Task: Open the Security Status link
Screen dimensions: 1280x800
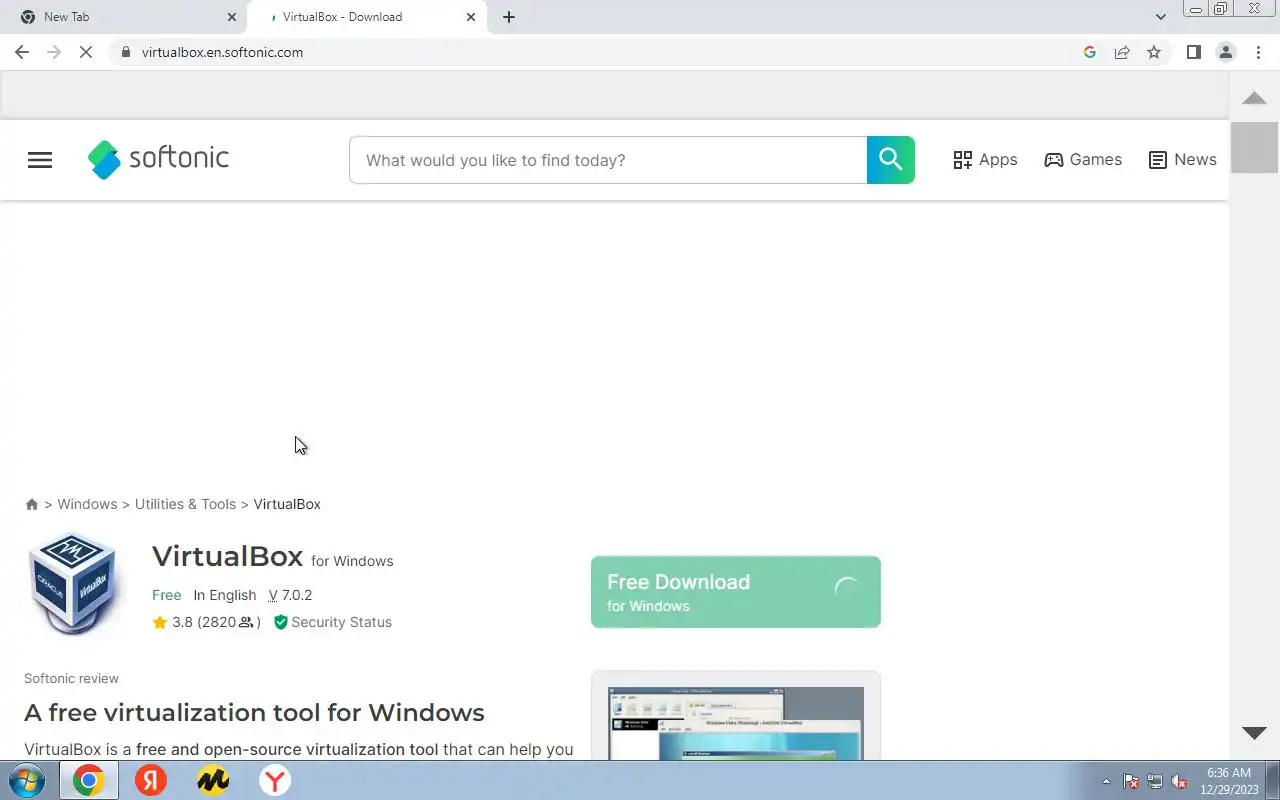Action: click(333, 622)
